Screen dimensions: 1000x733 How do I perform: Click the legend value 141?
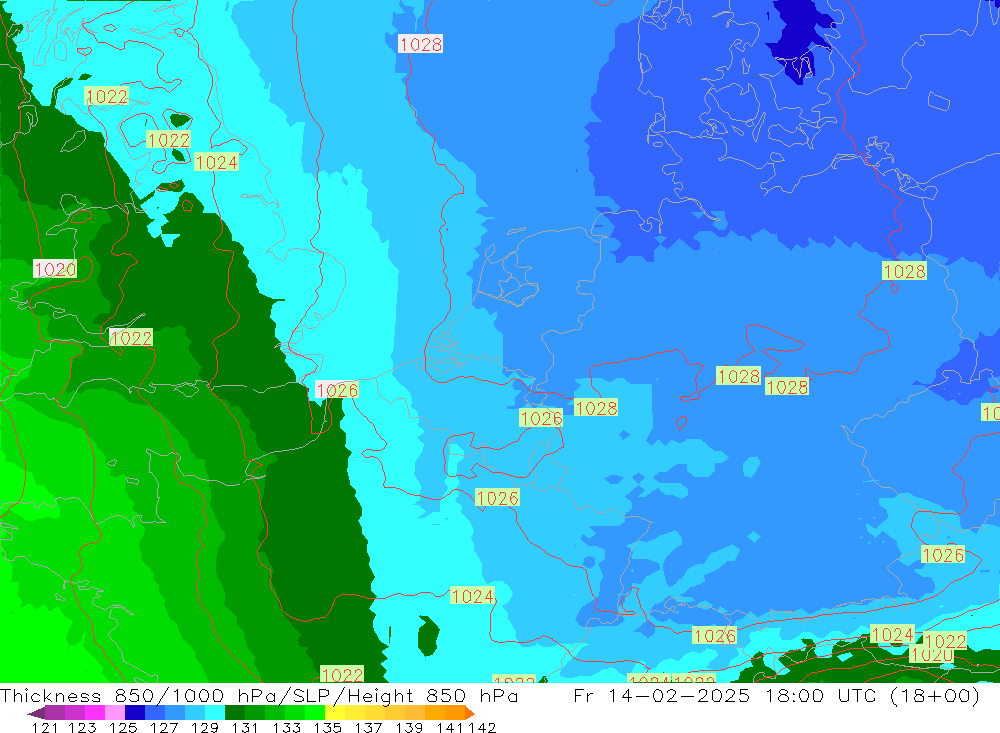pos(449,727)
